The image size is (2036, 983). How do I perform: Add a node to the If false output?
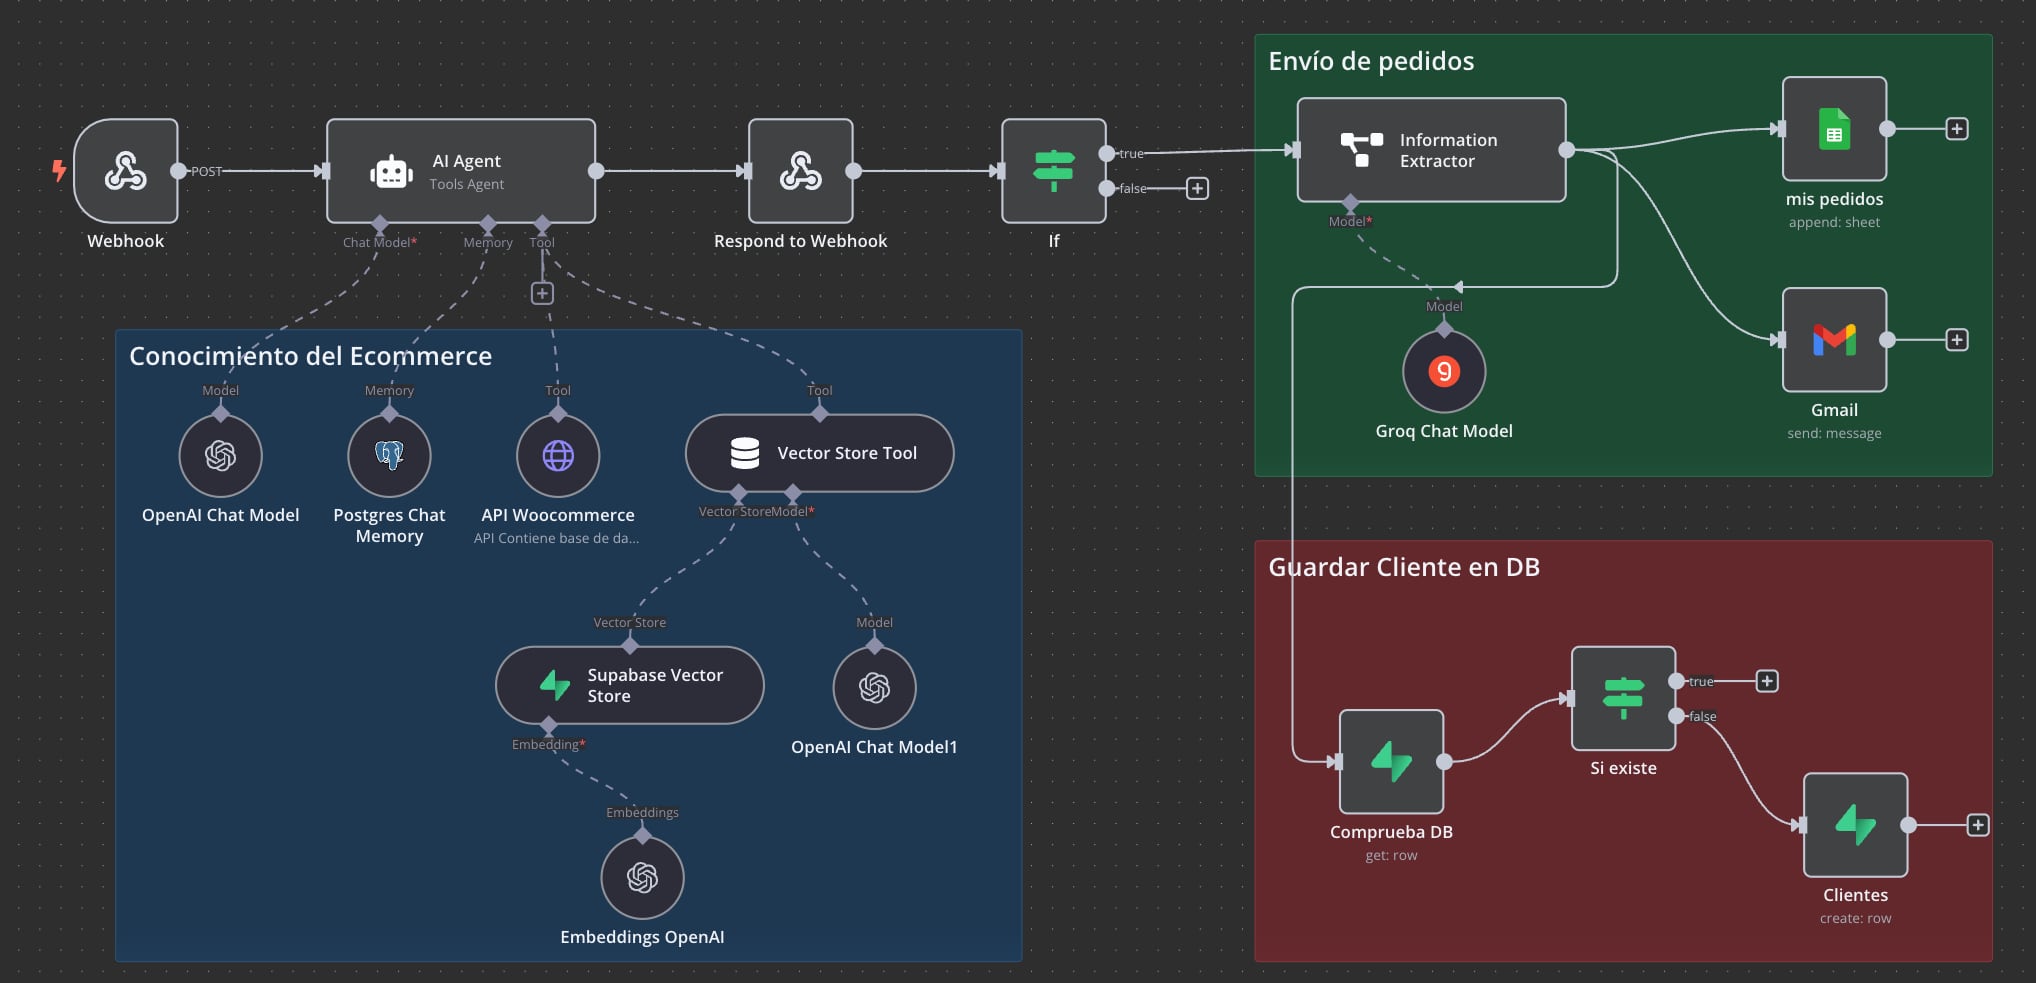tap(1197, 188)
